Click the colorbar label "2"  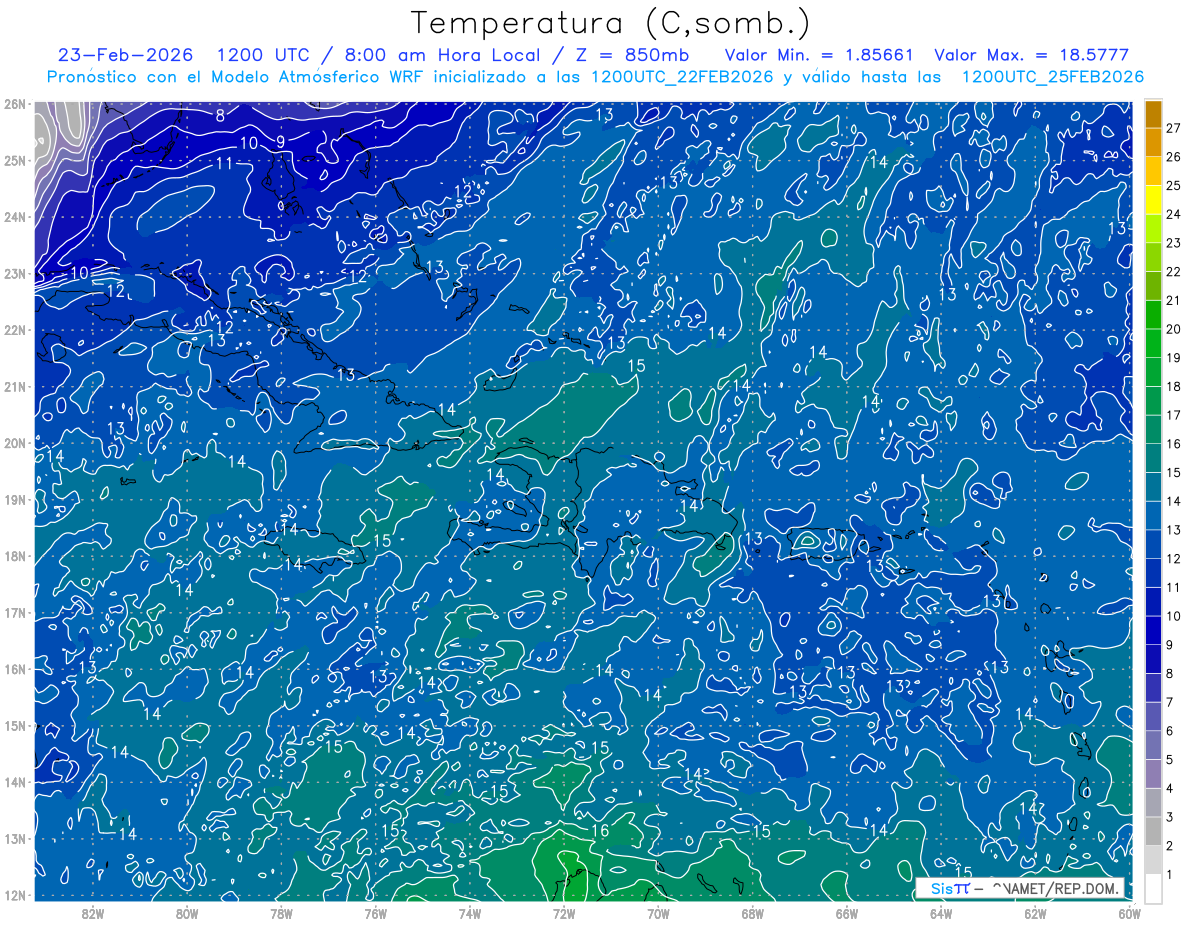pos(1170,845)
